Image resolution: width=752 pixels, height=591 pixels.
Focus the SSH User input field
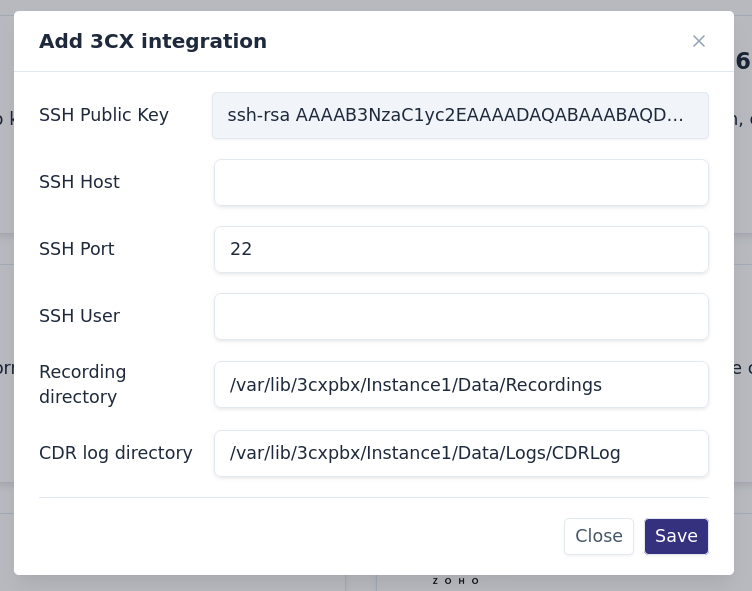click(461, 317)
